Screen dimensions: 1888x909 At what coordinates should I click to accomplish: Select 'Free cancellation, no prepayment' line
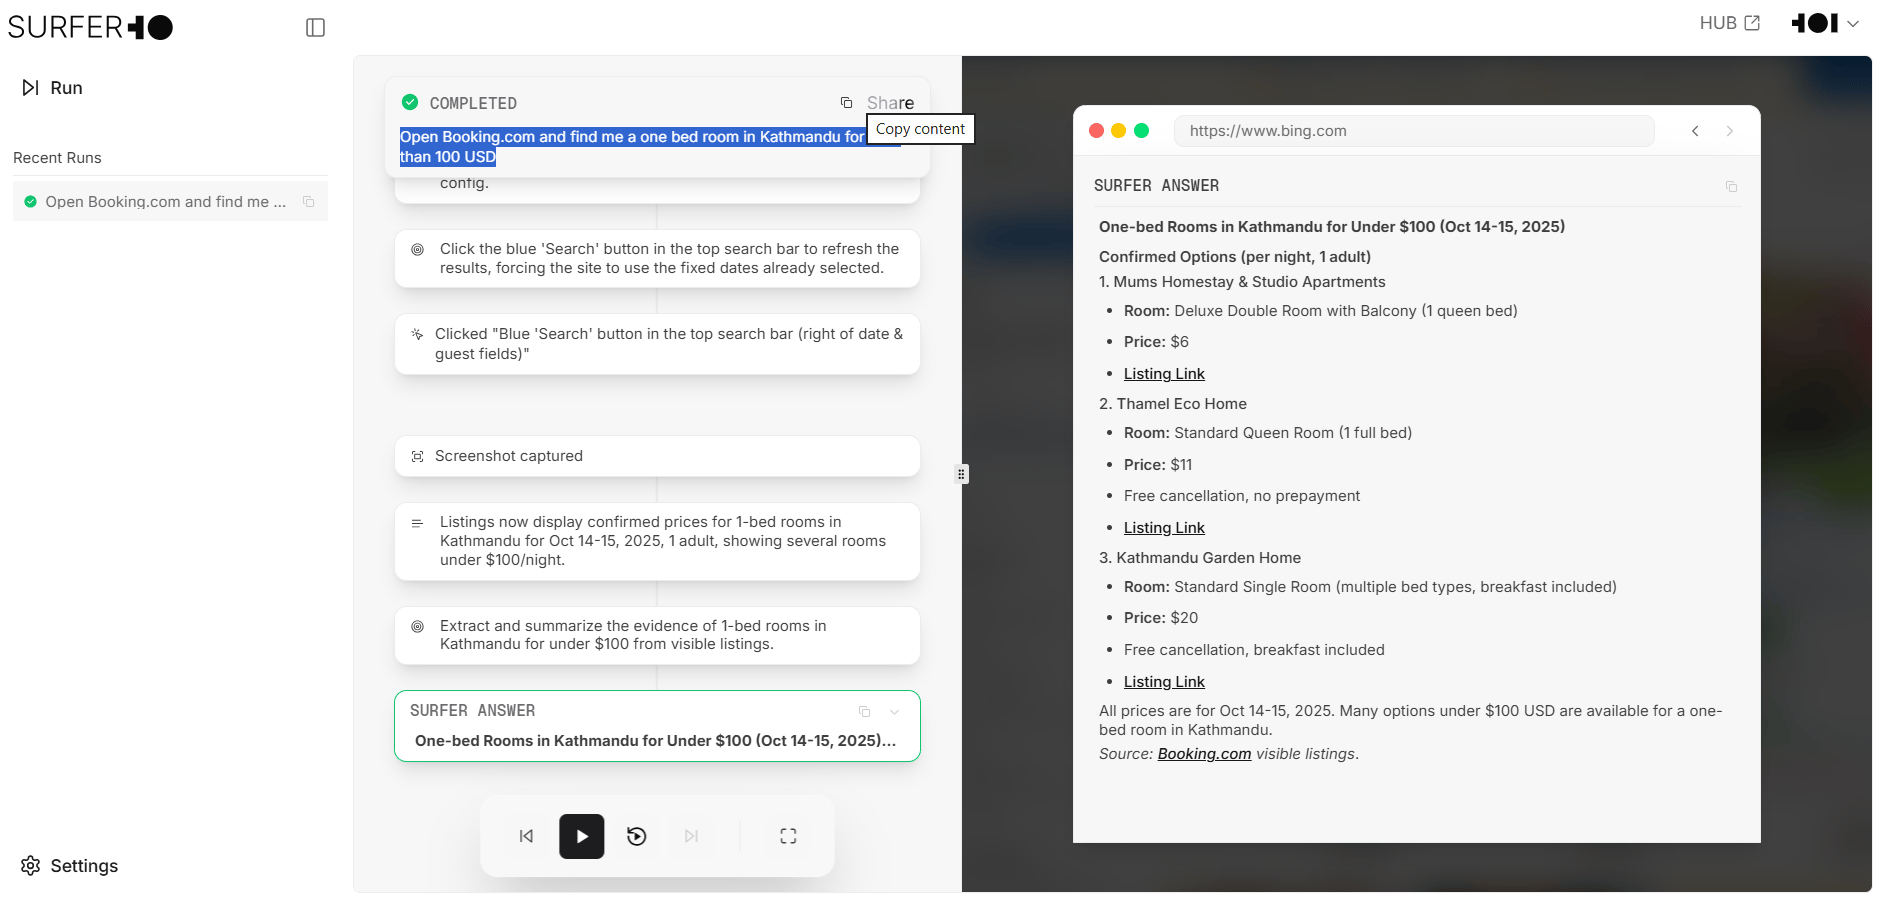[1242, 496]
